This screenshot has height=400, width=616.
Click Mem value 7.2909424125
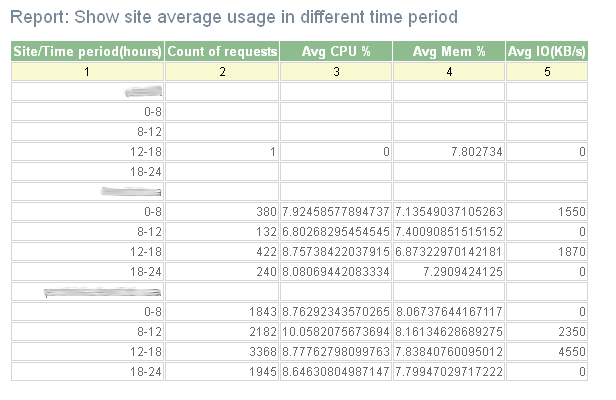pos(463,272)
